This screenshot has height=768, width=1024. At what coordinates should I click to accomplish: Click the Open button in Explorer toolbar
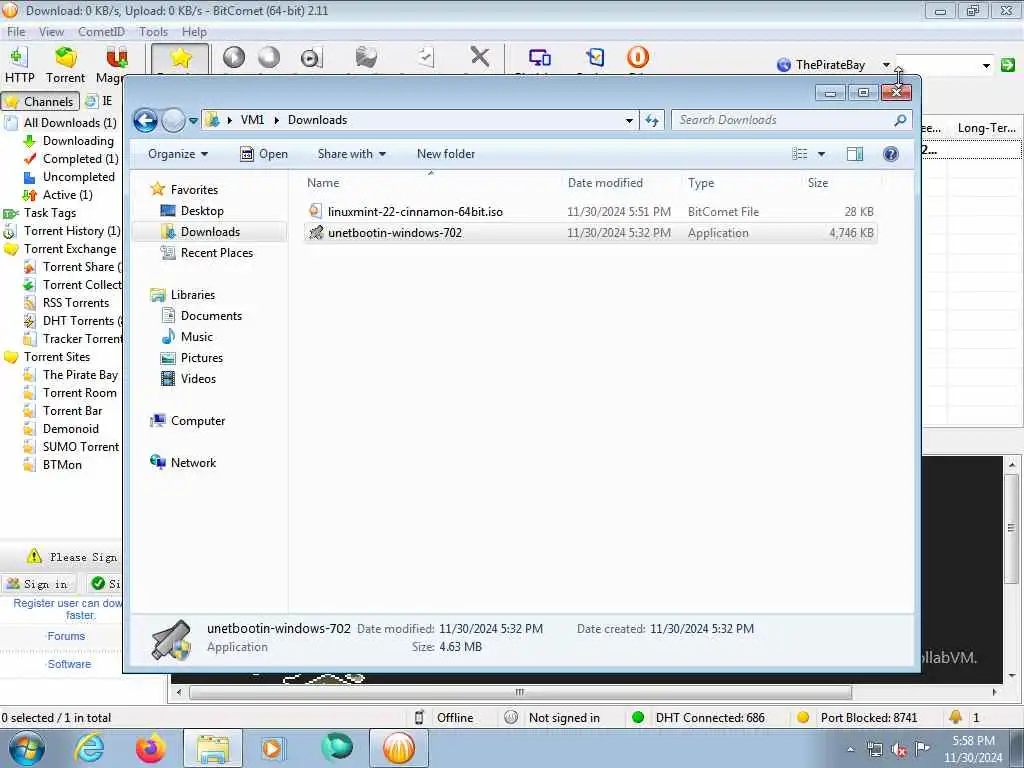[x=264, y=154]
